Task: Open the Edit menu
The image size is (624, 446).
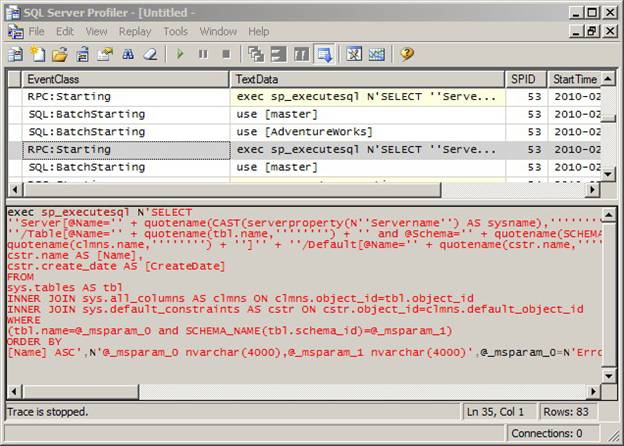Action: 64,31
